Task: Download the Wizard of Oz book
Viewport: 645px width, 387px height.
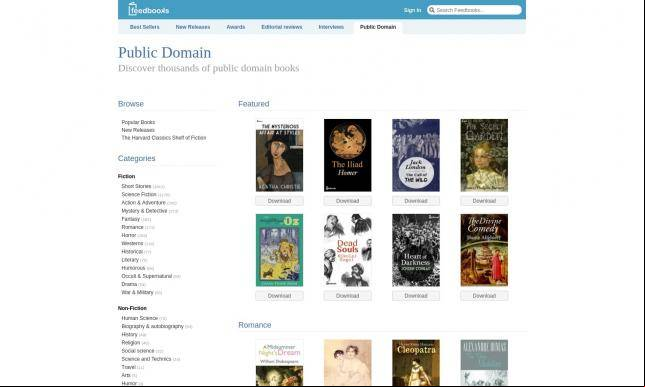Action: (x=279, y=296)
